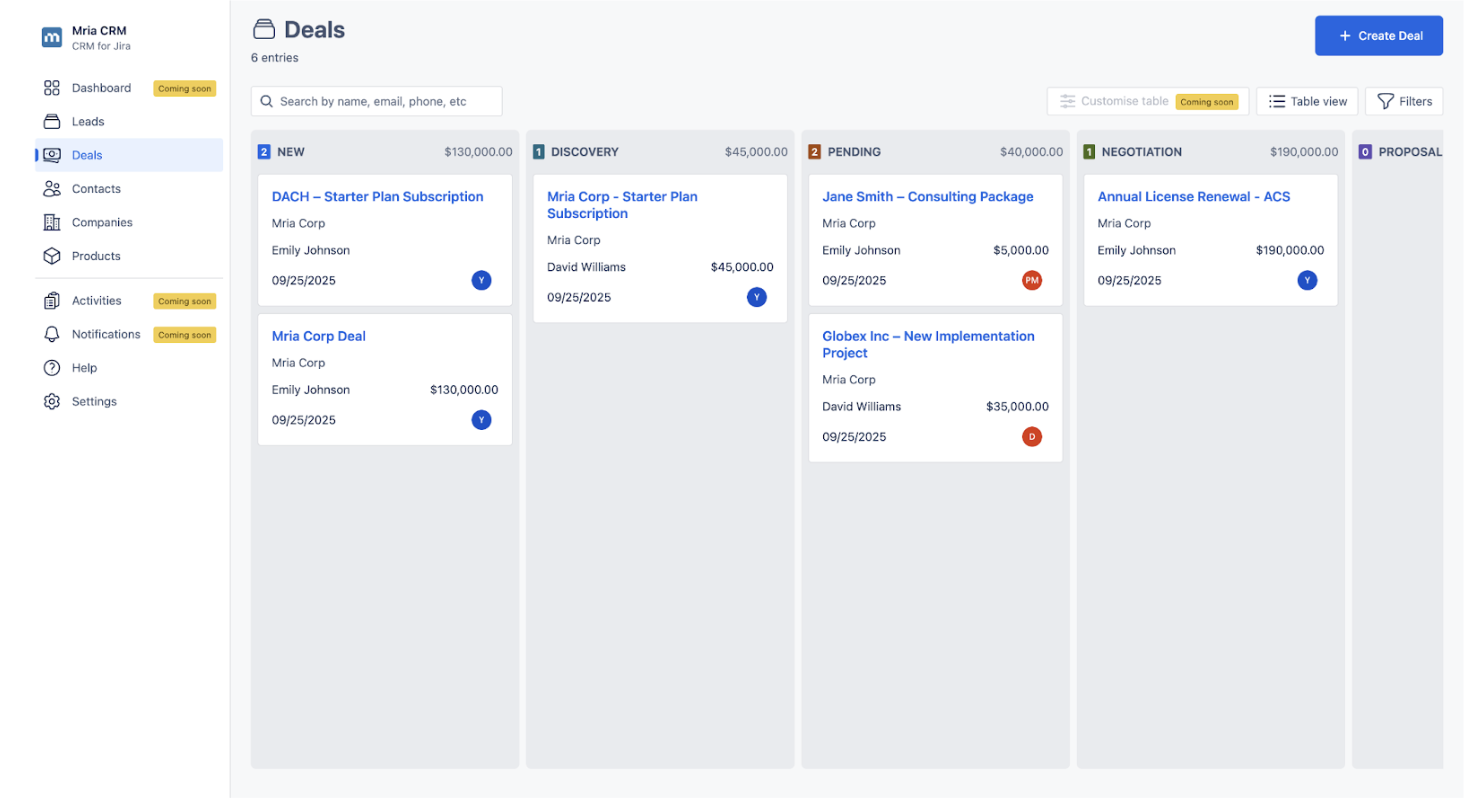Switch to Table view
The image size is (1466, 798).
[x=1307, y=101]
